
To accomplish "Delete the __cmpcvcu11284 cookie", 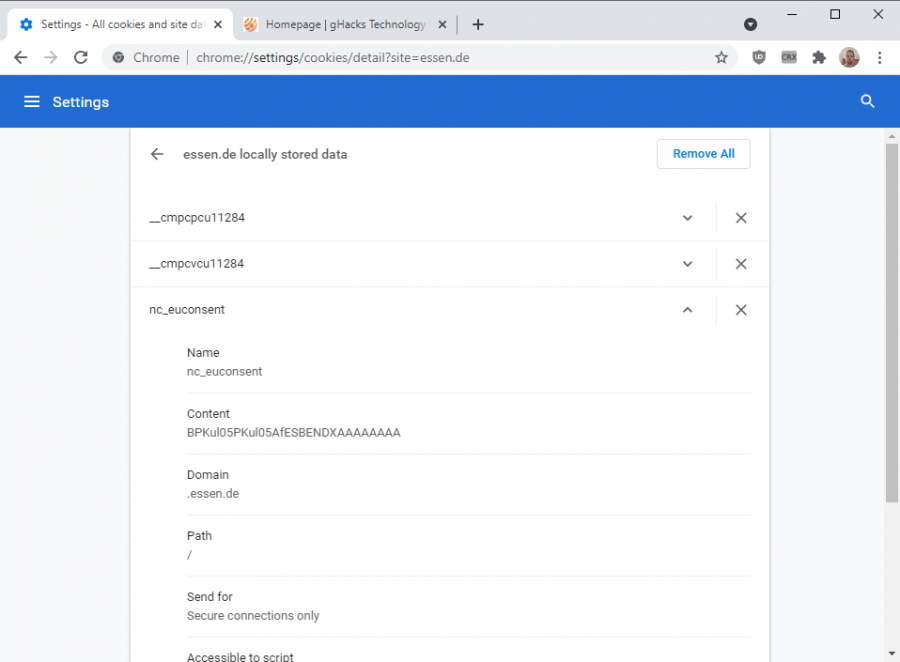I will coord(741,264).
